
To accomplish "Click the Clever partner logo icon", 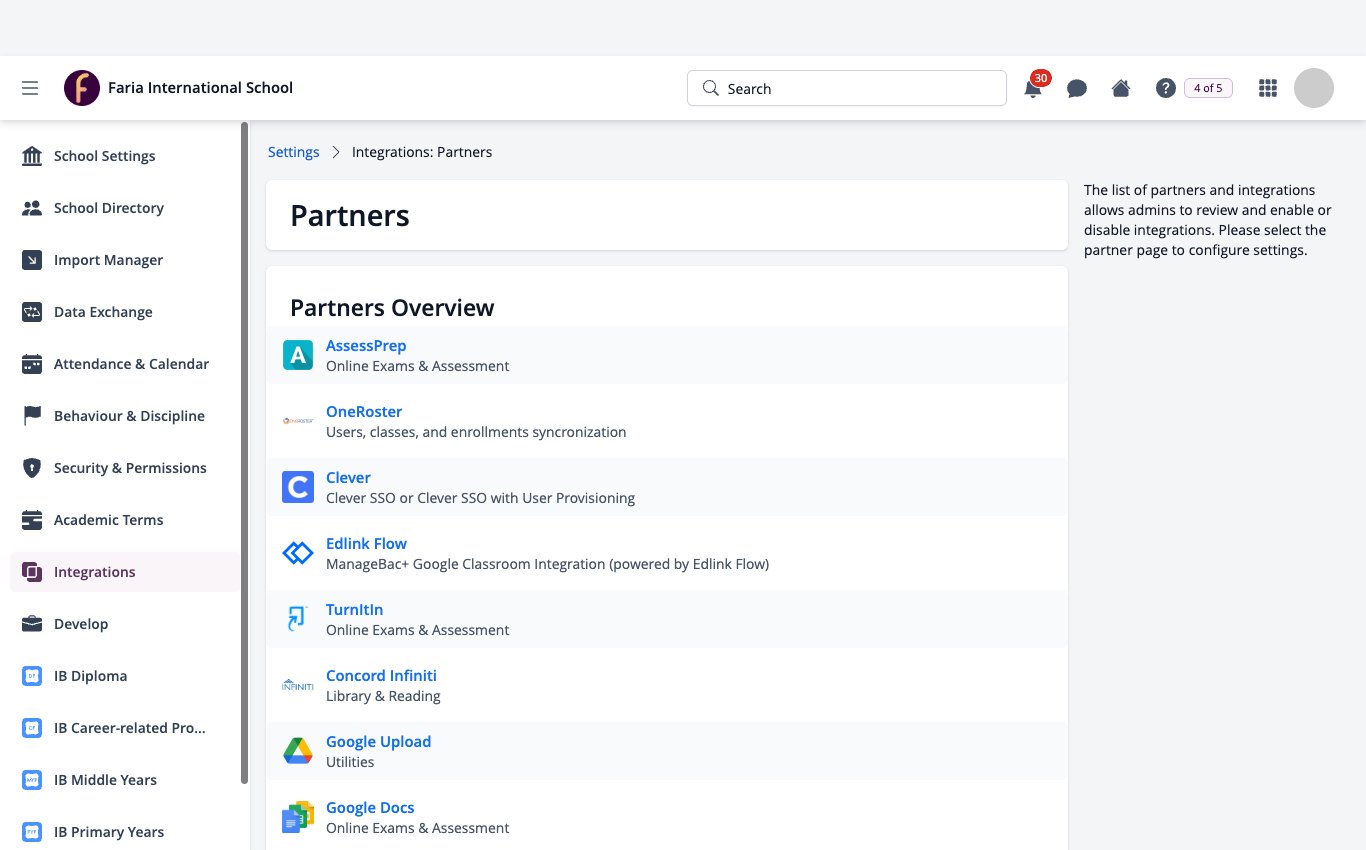I will coord(298,487).
